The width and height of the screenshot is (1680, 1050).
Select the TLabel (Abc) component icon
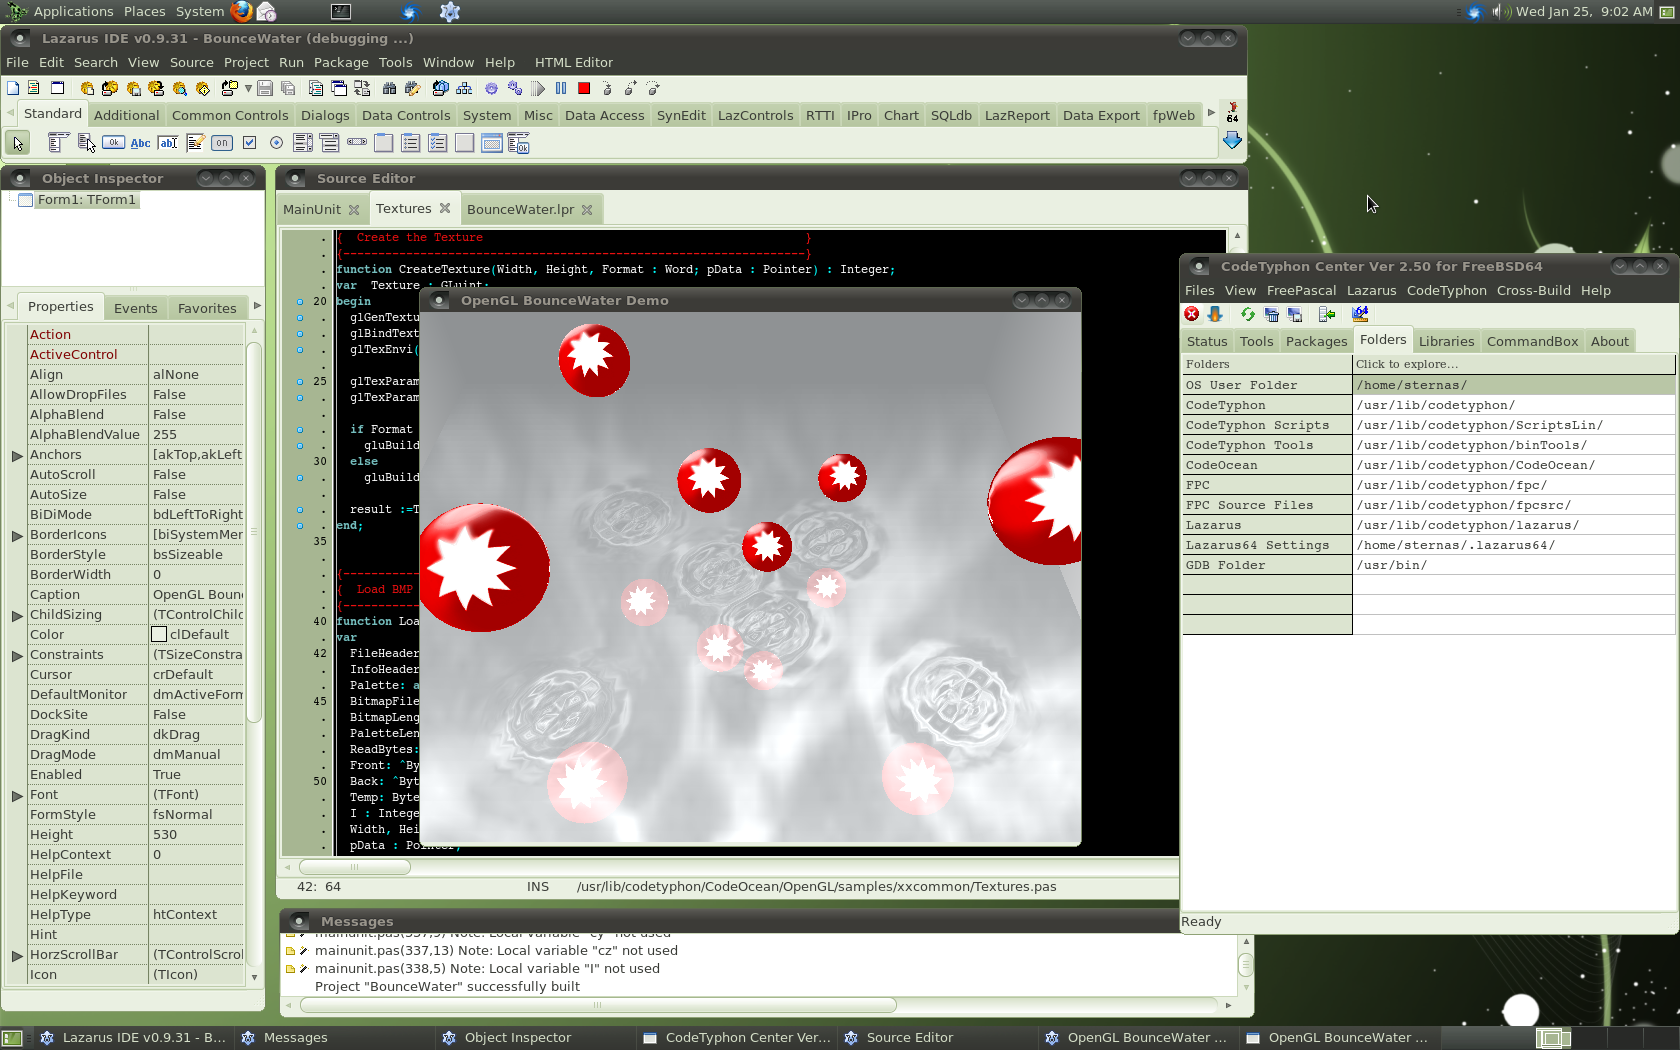click(x=141, y=143)
